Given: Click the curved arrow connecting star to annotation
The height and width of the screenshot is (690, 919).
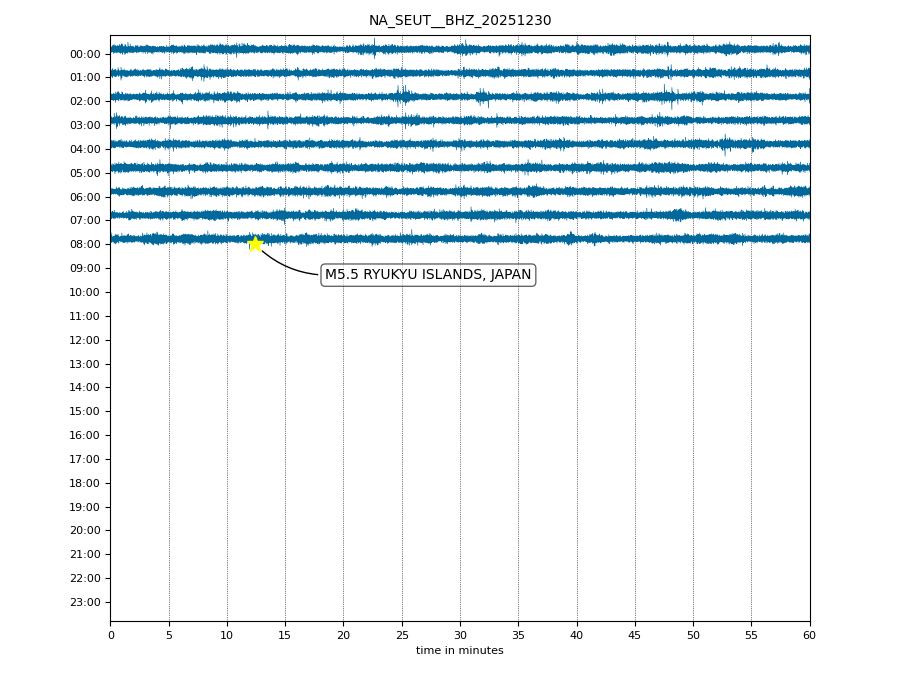Looking at the screenshot, I should [x=283, y=266].
